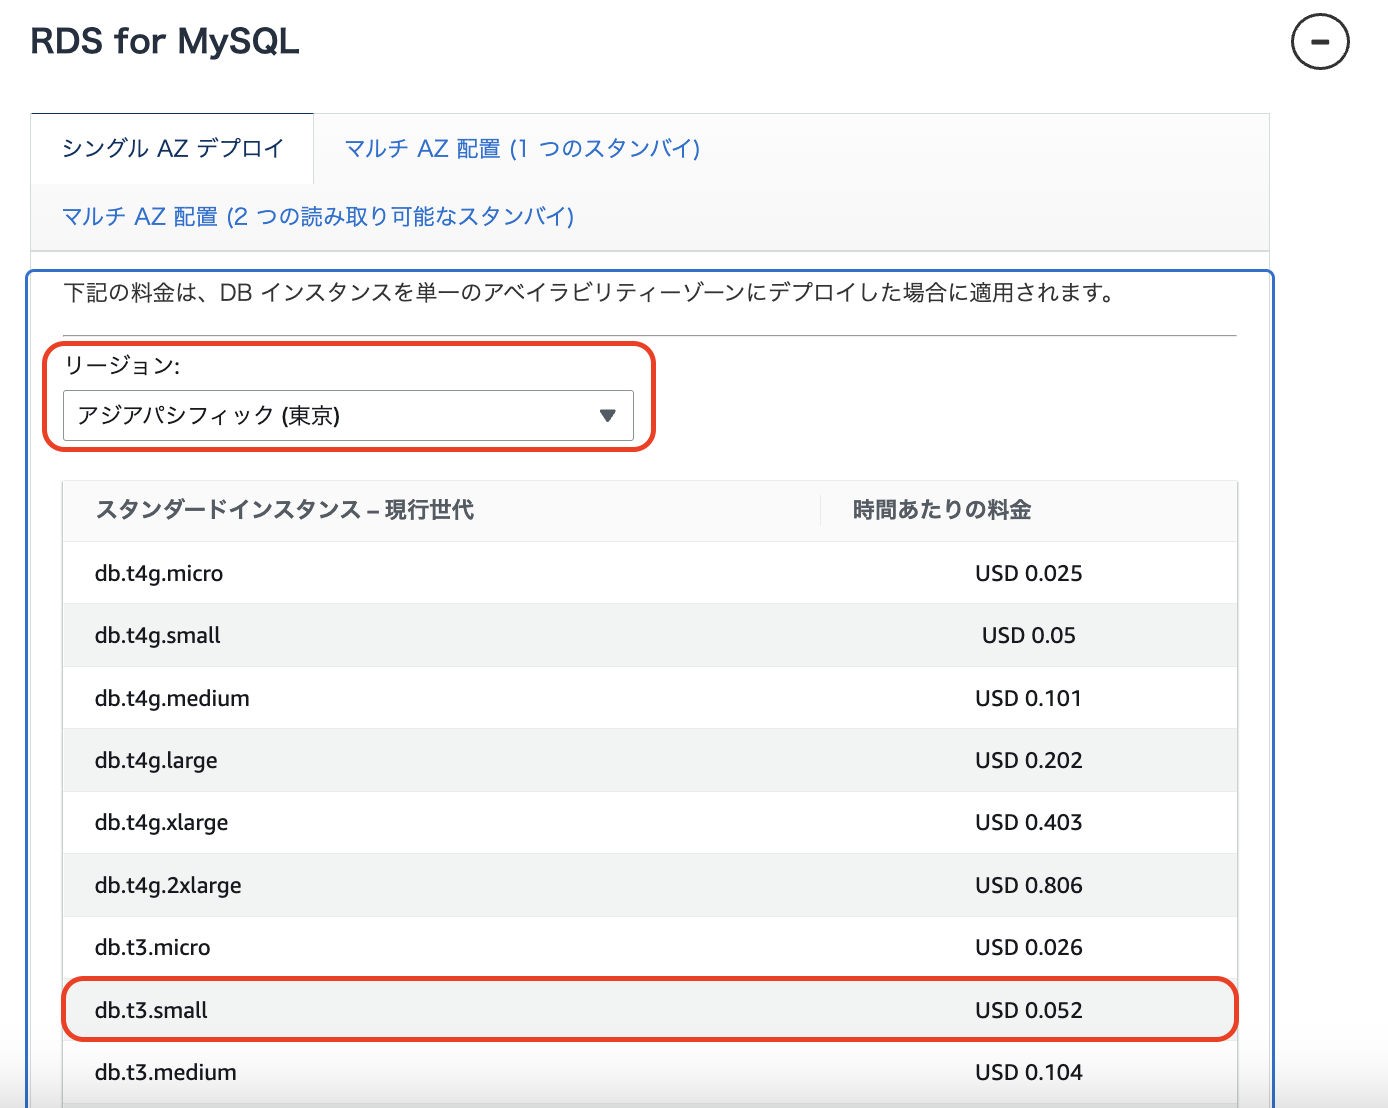Select the db.t4g.xlarge instance name
1388x1108 pixels.
(161, 822)
